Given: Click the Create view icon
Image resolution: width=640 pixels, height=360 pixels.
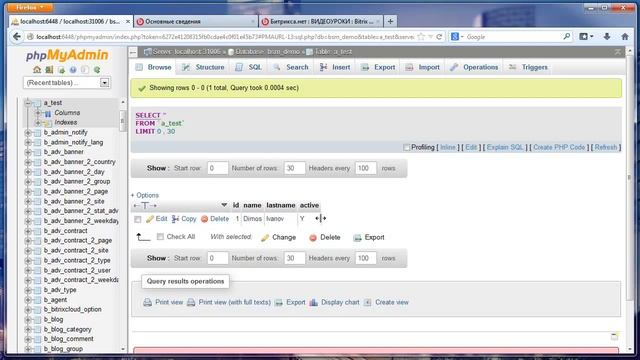Looking at the screenshot, I should coord(367,302).
